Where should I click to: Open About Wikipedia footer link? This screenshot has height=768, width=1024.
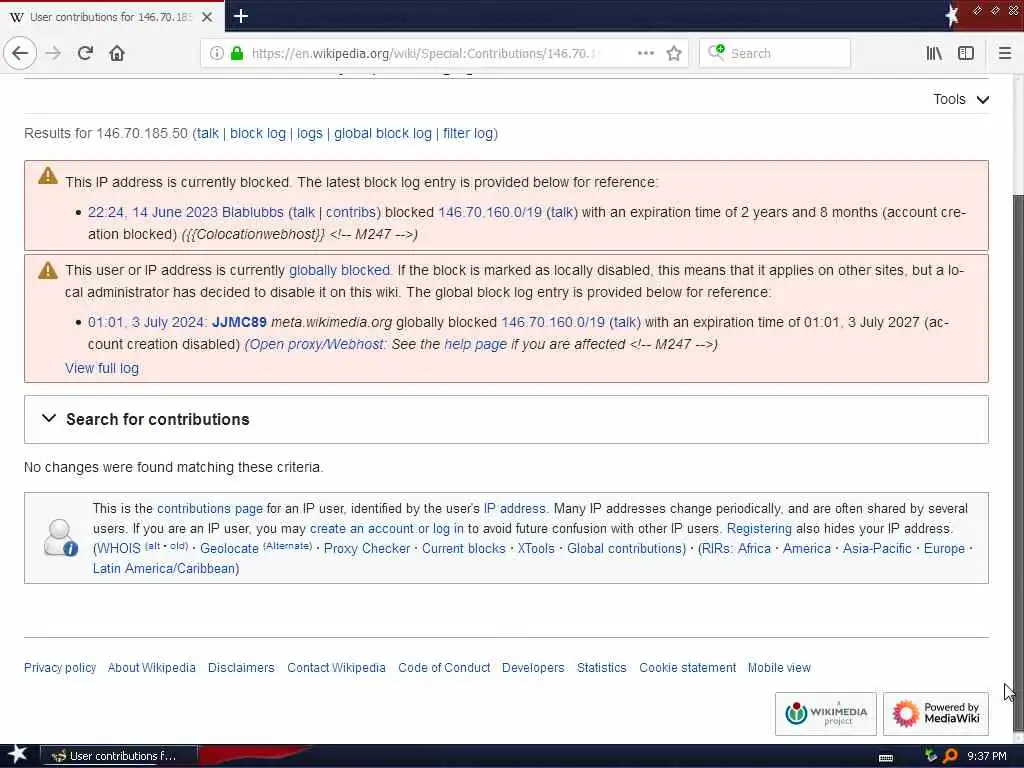coord(152,667)
